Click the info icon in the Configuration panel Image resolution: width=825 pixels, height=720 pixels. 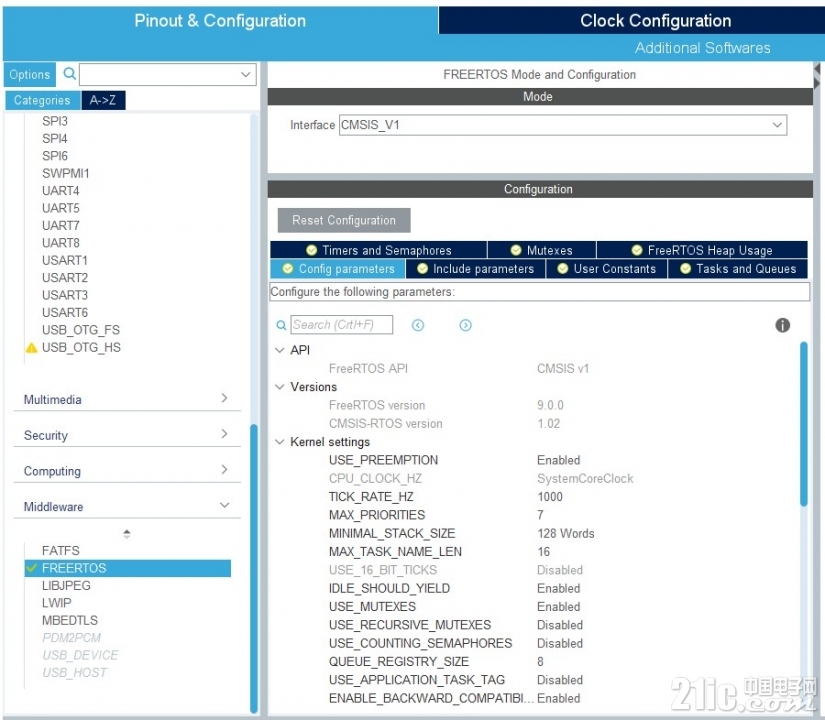[782, 325]
